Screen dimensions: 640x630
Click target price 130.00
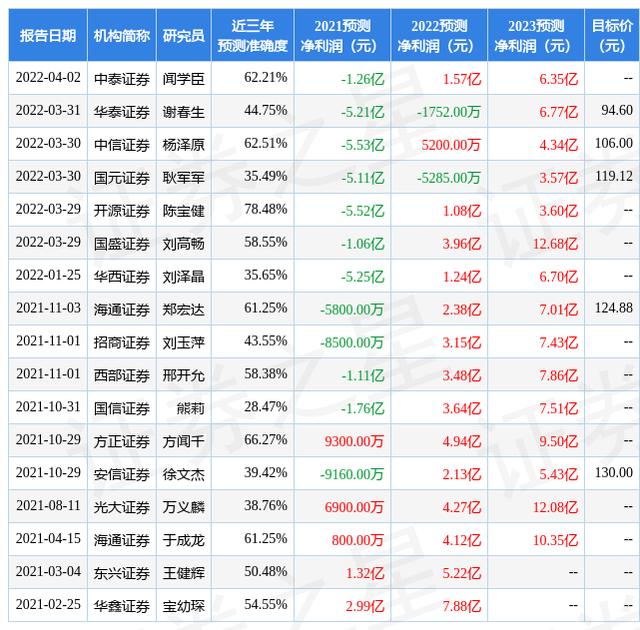[x=614, y=472]
